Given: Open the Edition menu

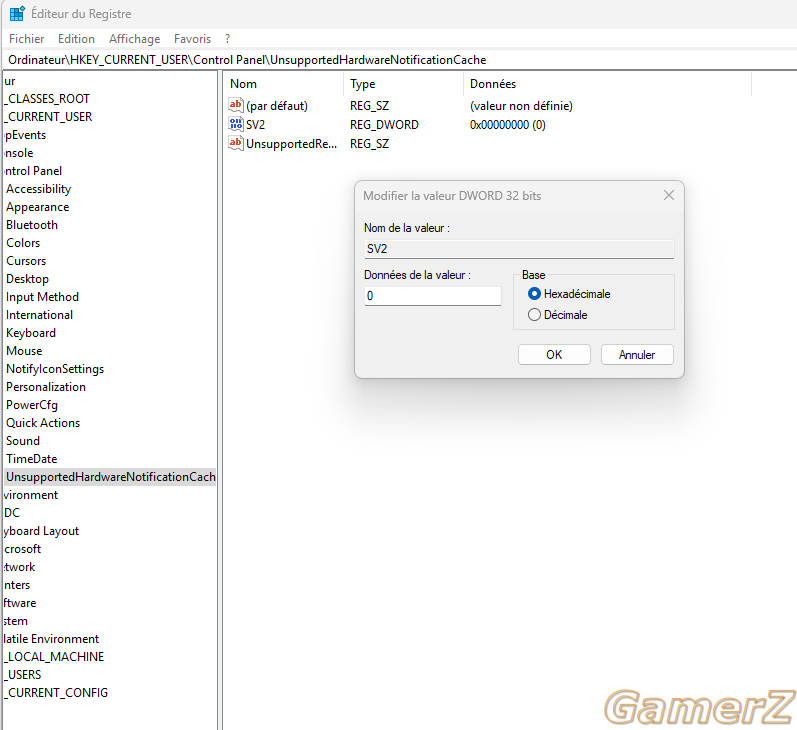Looking at the screenshot, I should [x=76, y=39].
